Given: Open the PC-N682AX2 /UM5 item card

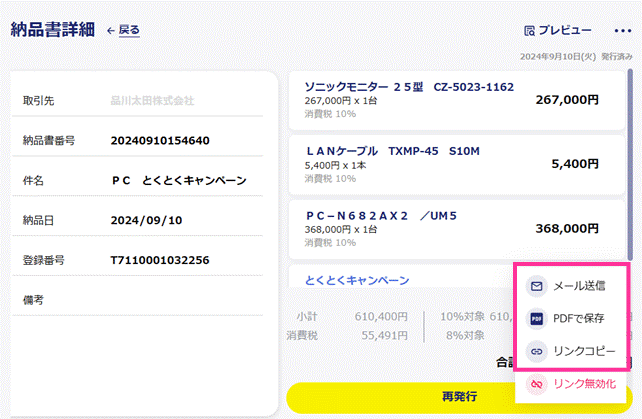Looking at the screenshot, I should [x=457, y=229].
